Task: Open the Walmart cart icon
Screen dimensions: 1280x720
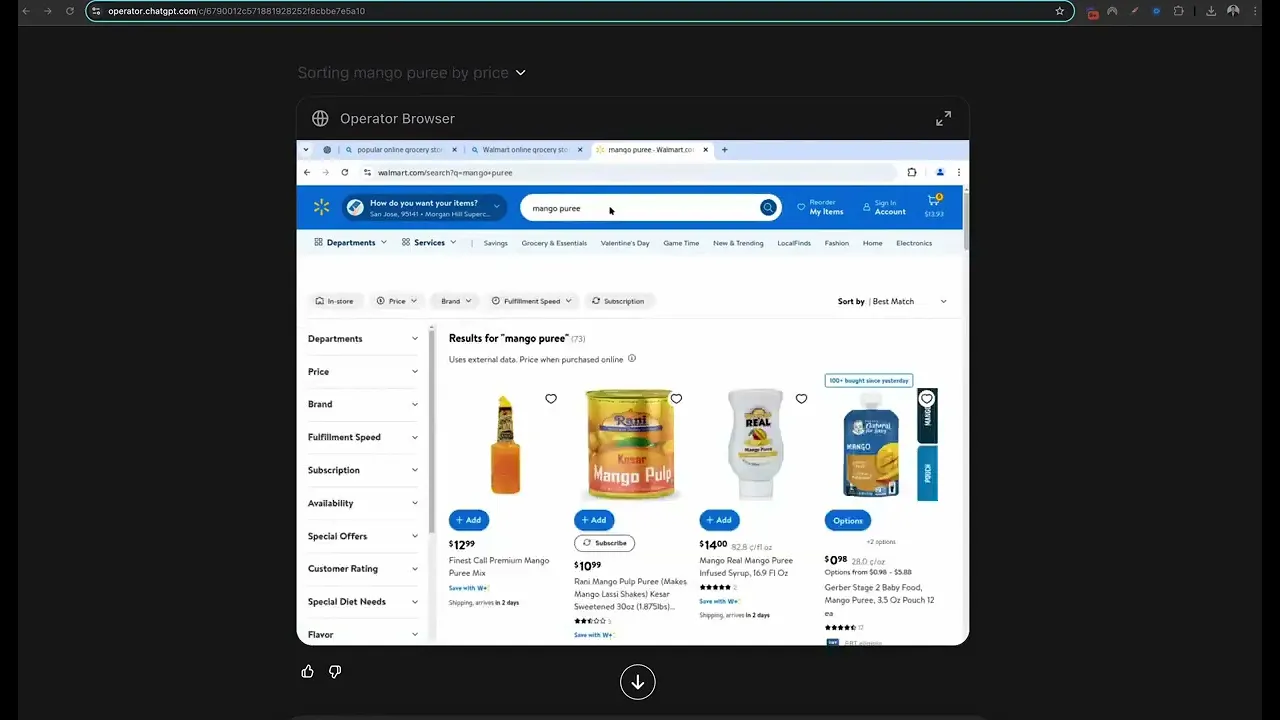Action: click(934, 205)
